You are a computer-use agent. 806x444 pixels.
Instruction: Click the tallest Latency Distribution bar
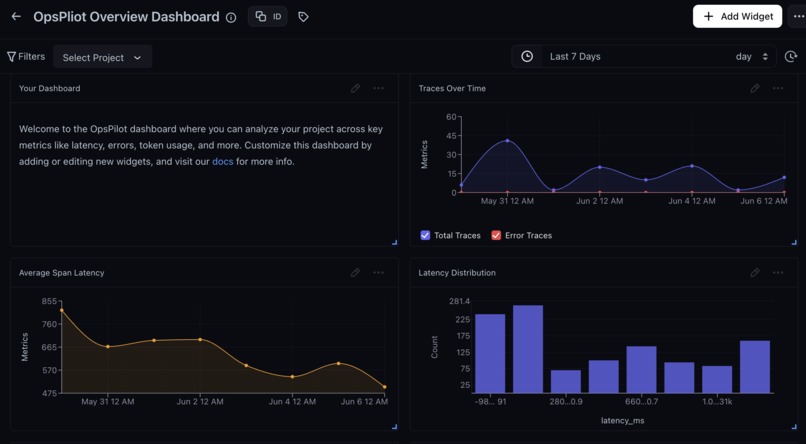coord(528,349)
